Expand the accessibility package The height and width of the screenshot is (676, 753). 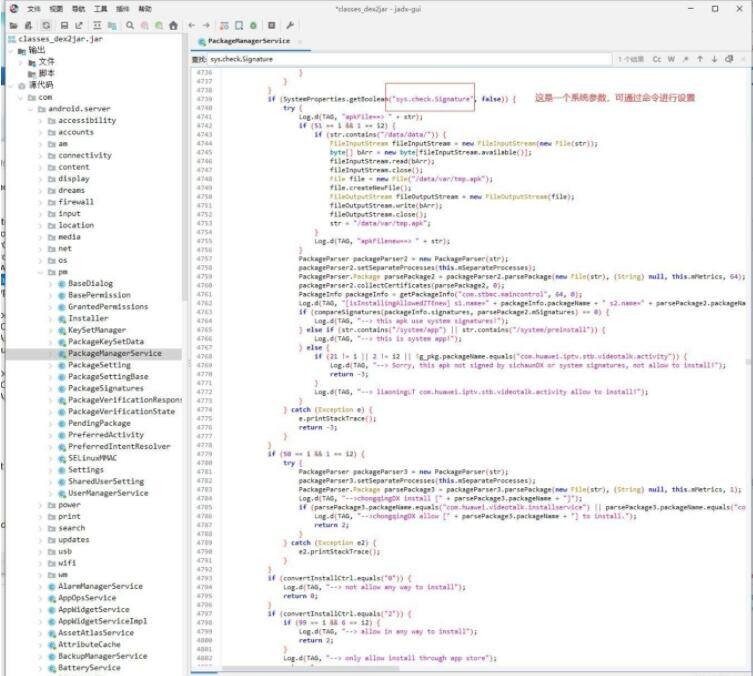coord(41,121)
